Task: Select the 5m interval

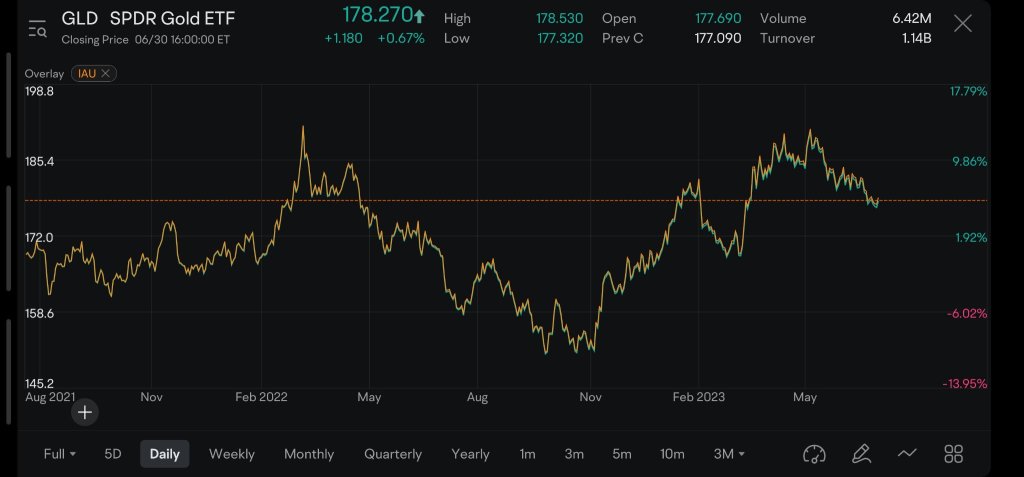Action: pos(622,453)
